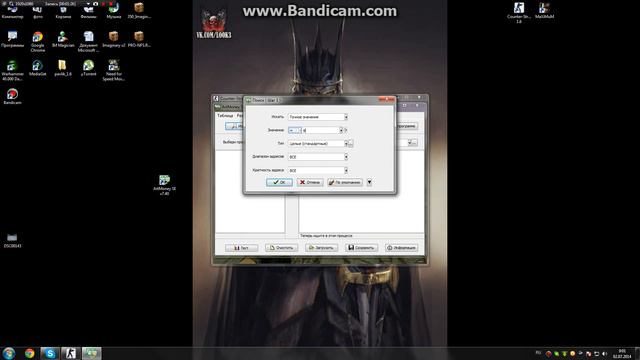Click the Тест button in ArtMoney

(241, 248)
